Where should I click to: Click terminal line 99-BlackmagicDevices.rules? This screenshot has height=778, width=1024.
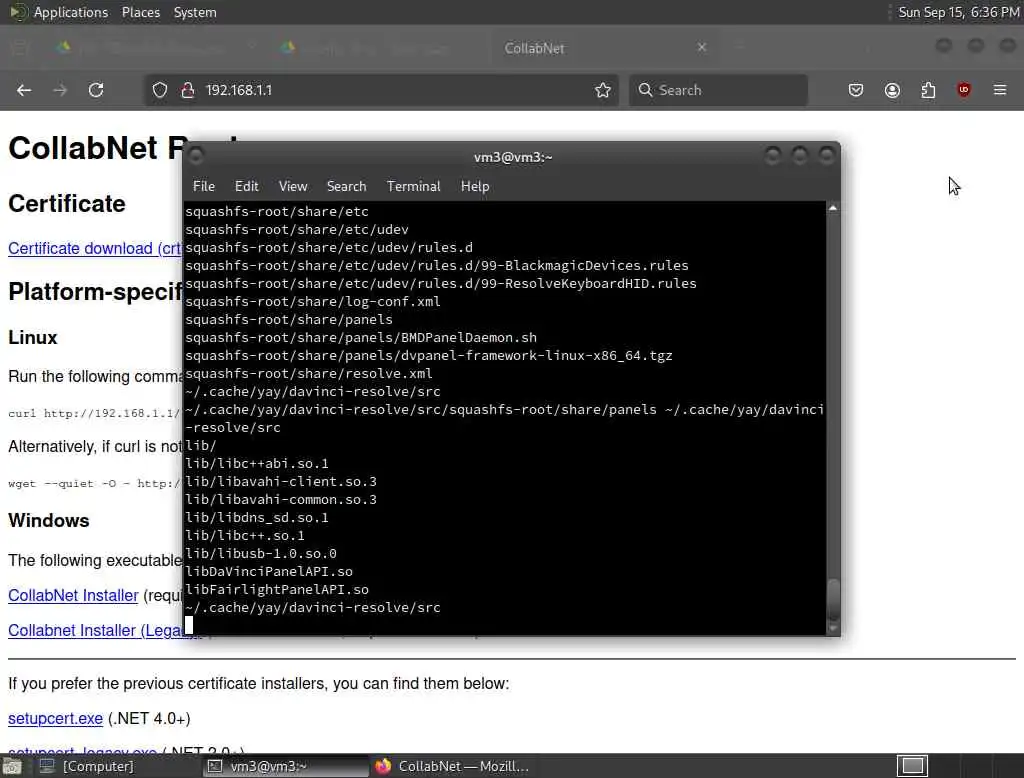tap(437, 266)
